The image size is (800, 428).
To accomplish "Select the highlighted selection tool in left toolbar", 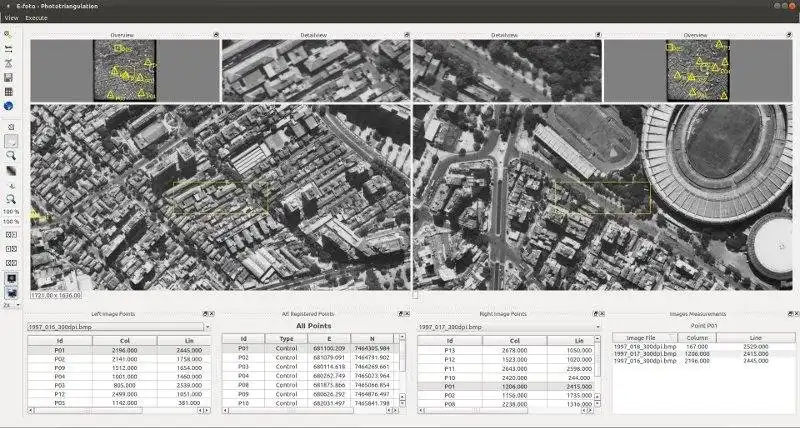I will click(11, 141).
